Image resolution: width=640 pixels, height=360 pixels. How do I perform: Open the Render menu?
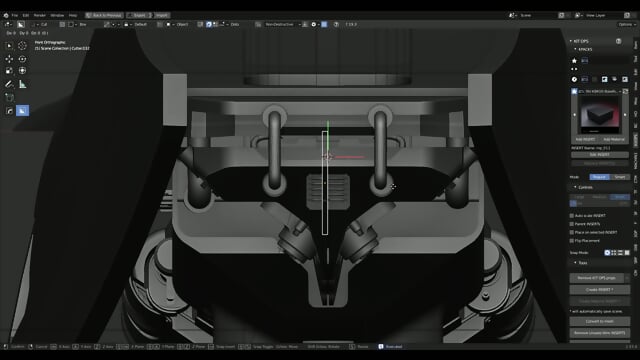pos(40,16)
